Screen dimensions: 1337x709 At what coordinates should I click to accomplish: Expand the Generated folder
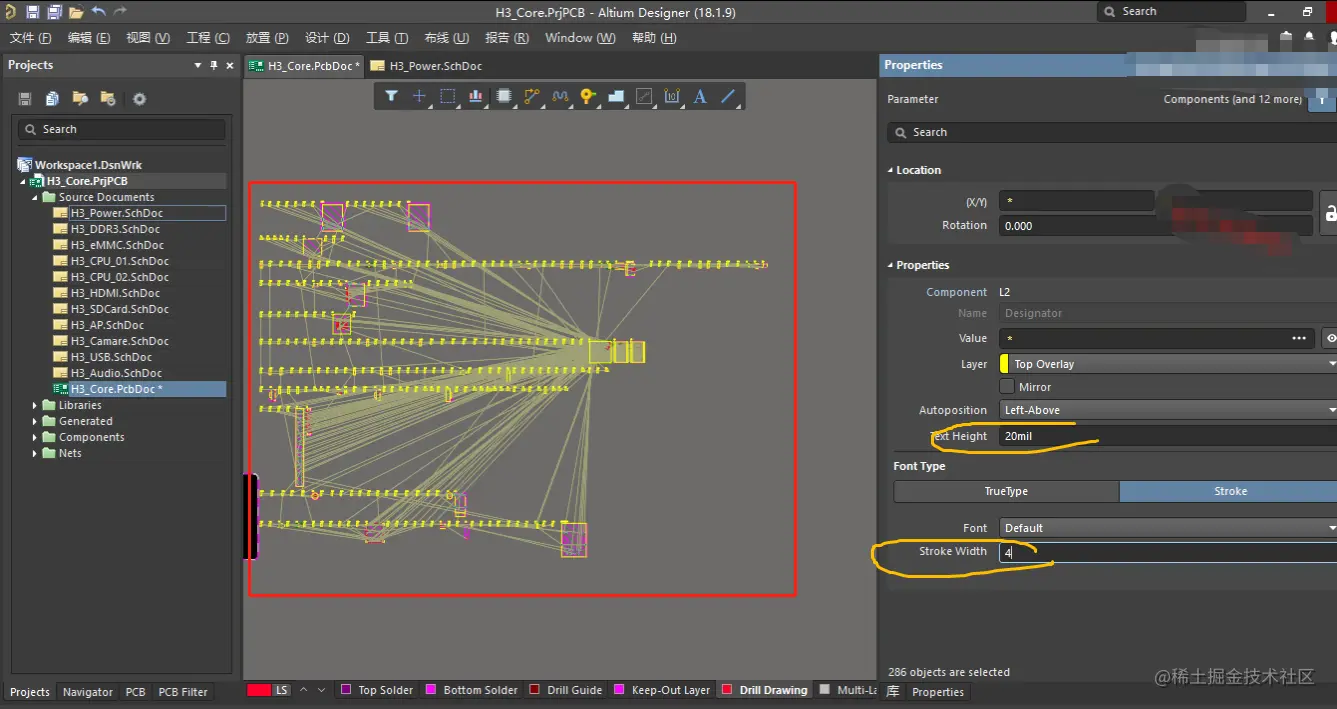click(35, 421)
